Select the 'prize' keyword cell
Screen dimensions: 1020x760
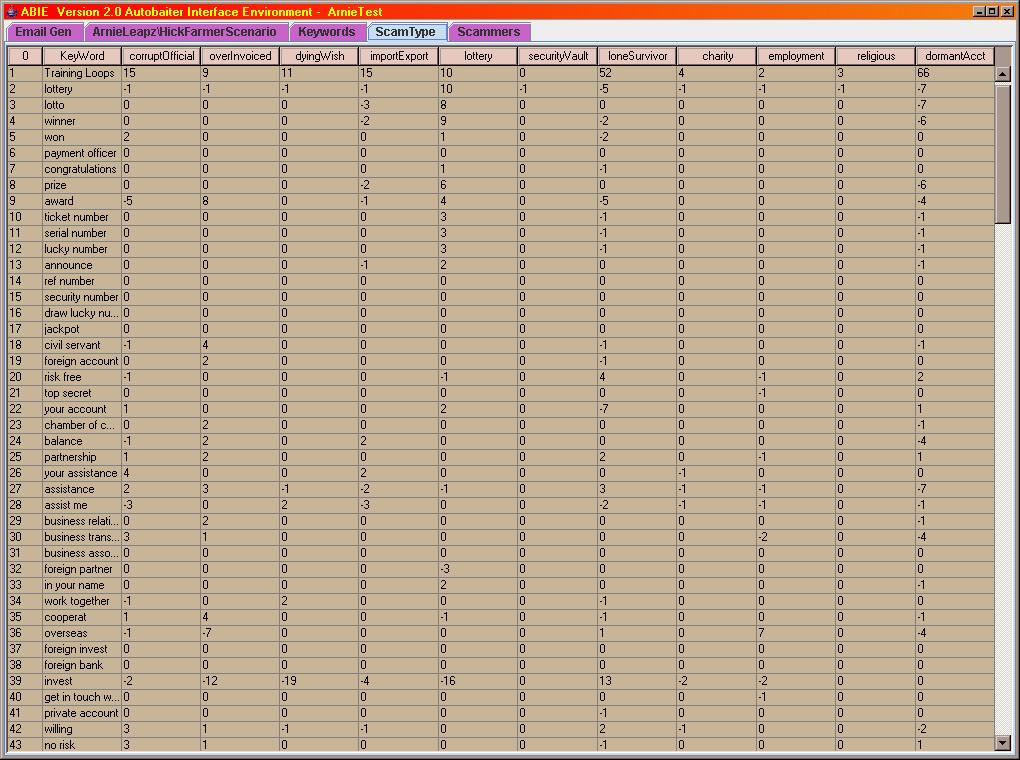pos(82,185)
